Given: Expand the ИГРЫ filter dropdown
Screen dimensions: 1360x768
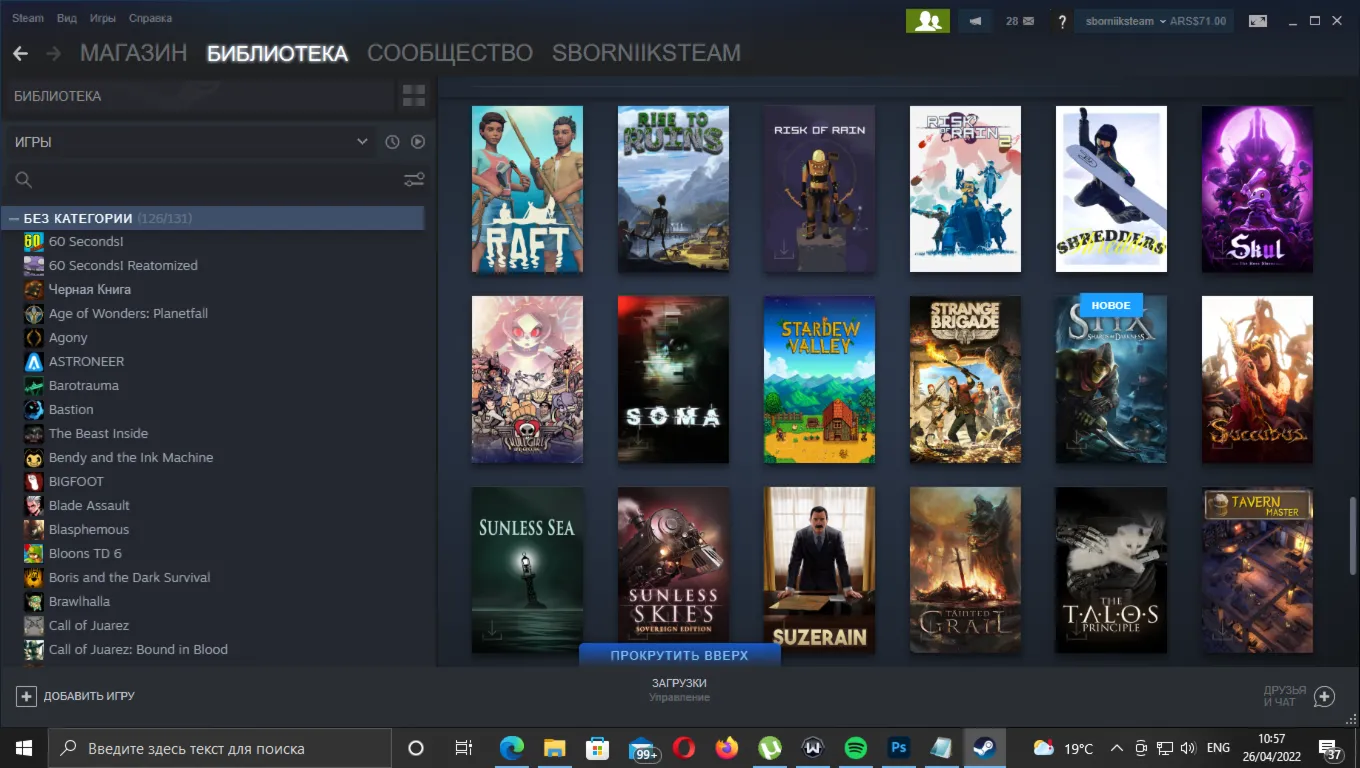Looking at the screenshot, I should click(192, 142).
